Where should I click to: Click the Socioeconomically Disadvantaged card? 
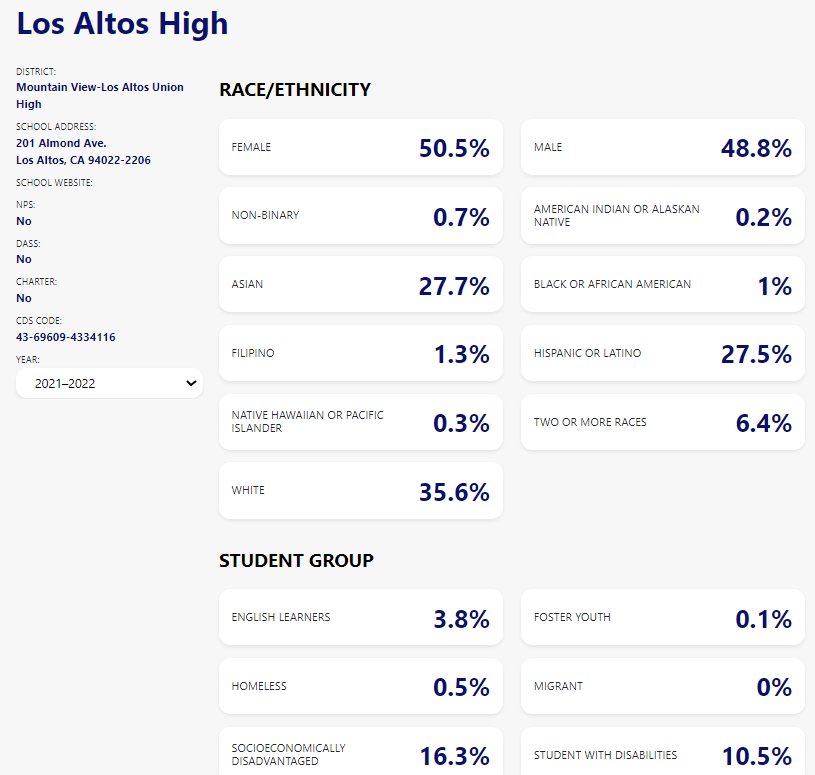(360, 754)
